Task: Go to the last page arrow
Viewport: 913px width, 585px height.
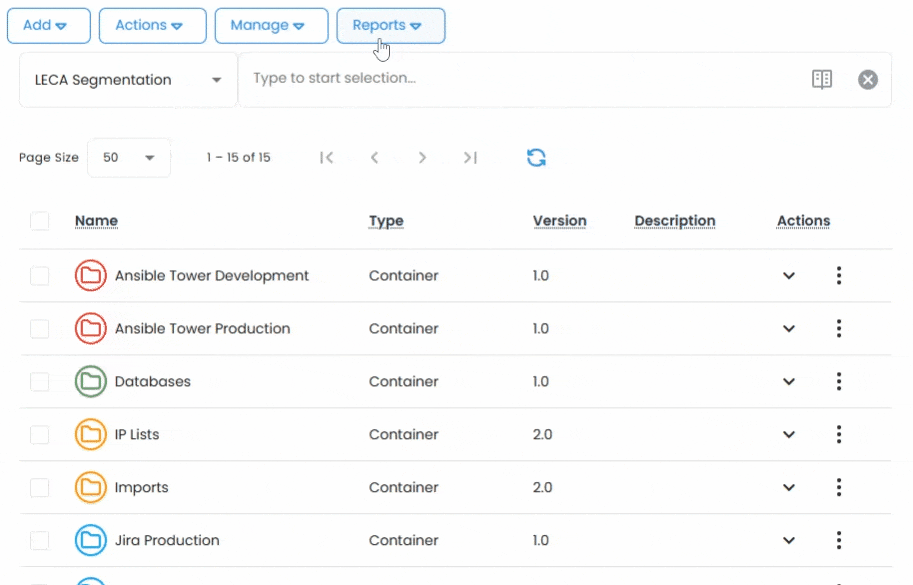Action: pyautogui.click(x=470, y=158)
